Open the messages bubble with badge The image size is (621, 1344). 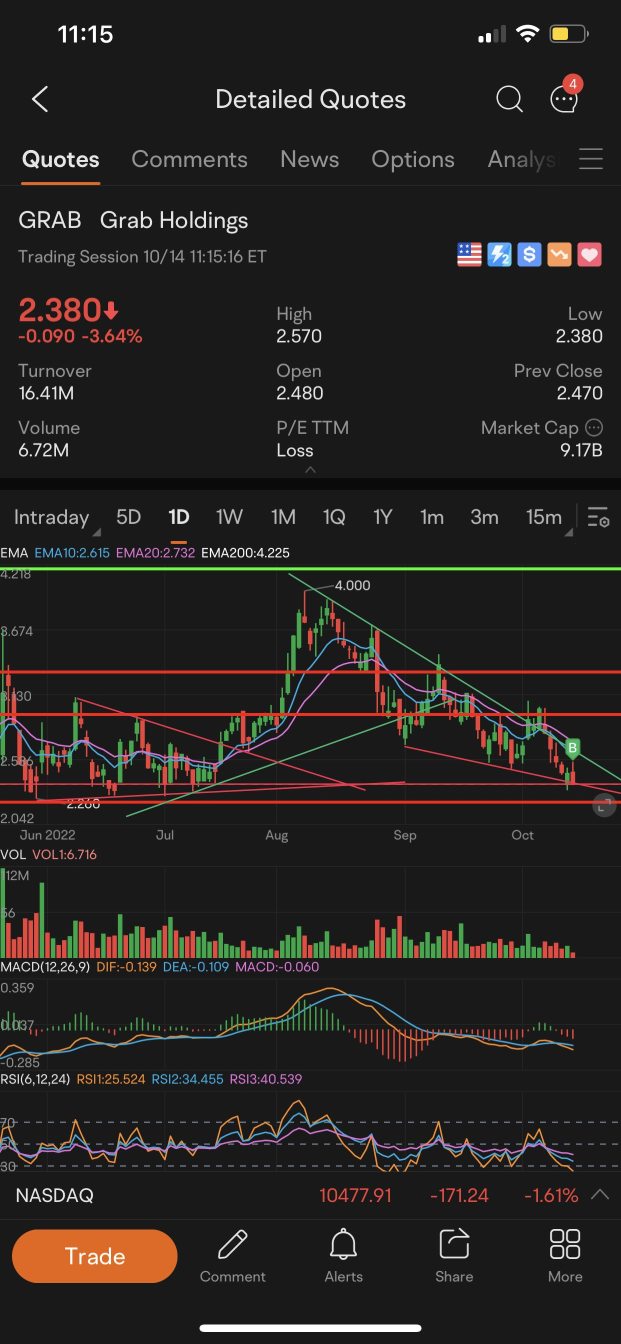coord(565,98)
